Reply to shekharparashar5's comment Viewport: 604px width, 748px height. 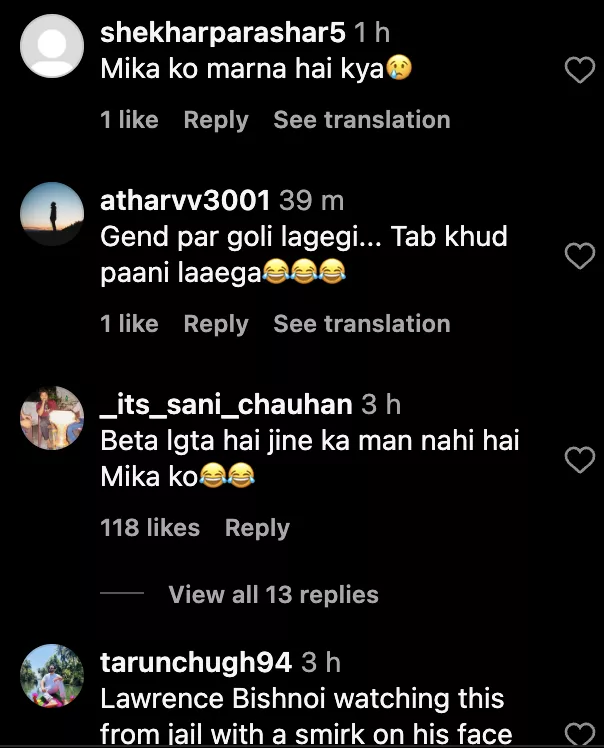[x=216, y=120]
